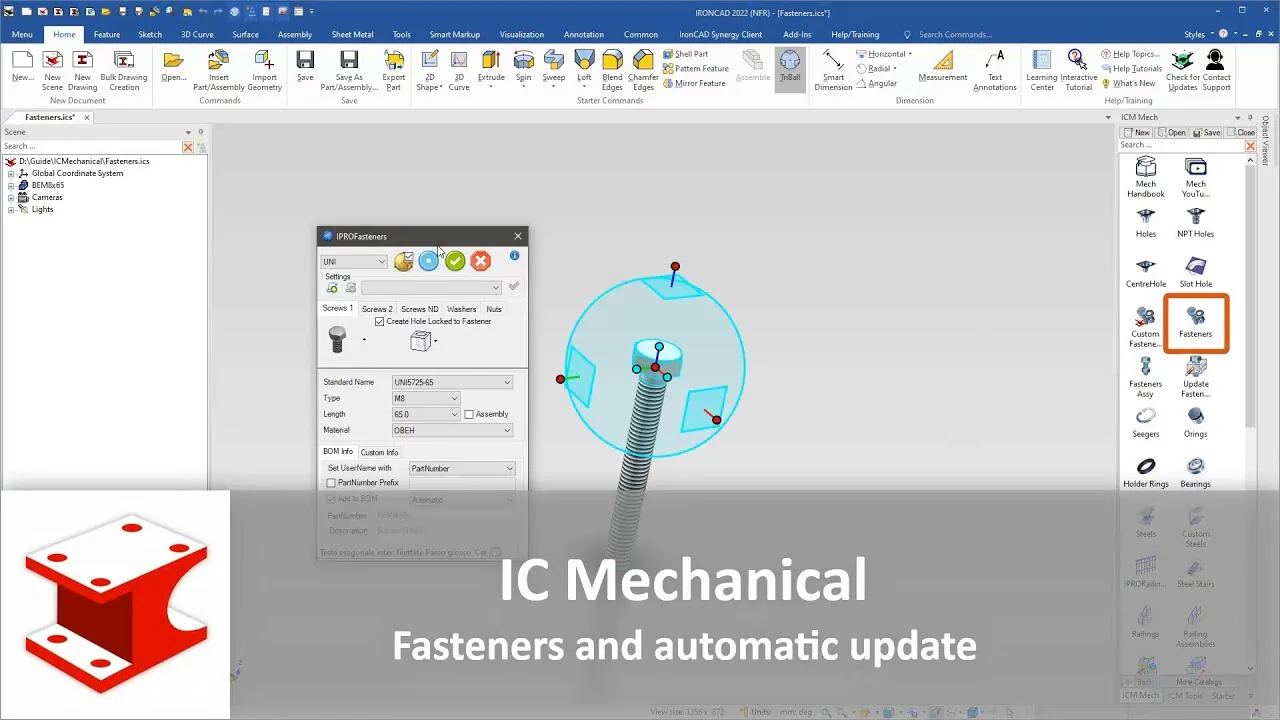Open the Sheet Metal ribbon tab
The image size is (1280, 720).
[x=352, y=34]
